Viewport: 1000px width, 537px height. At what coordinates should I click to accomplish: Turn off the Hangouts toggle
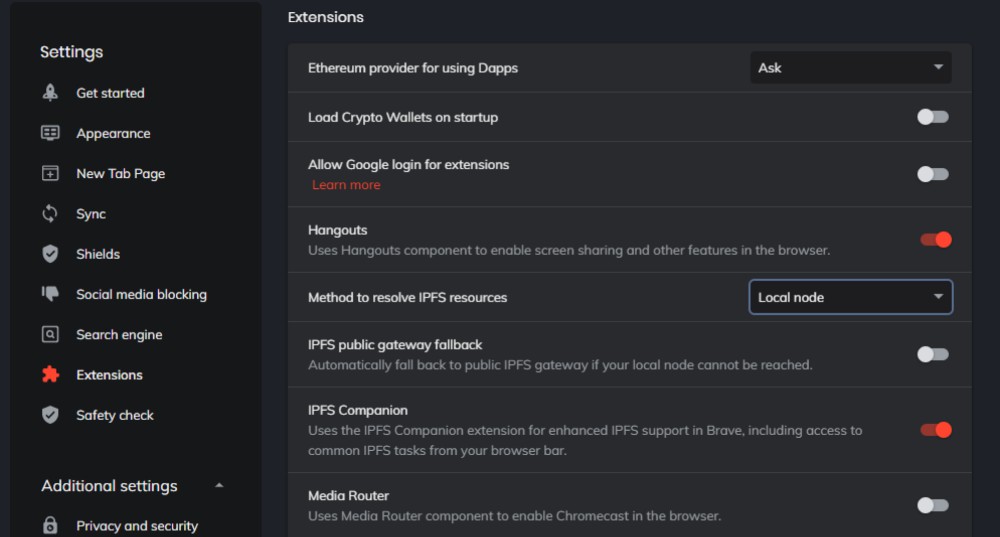coord(936,239)
